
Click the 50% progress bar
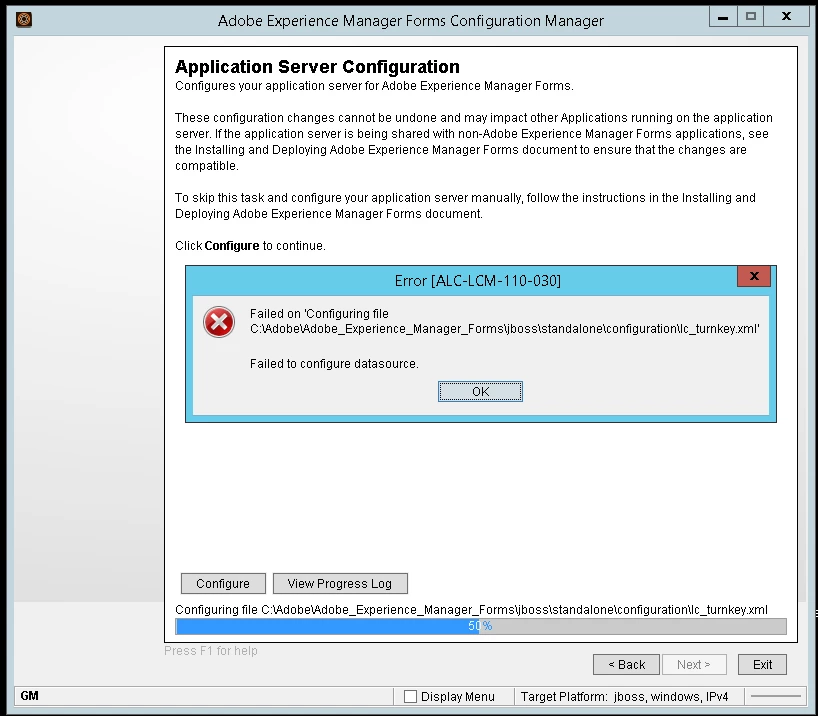pyautogui.click(x=480, y=626)
